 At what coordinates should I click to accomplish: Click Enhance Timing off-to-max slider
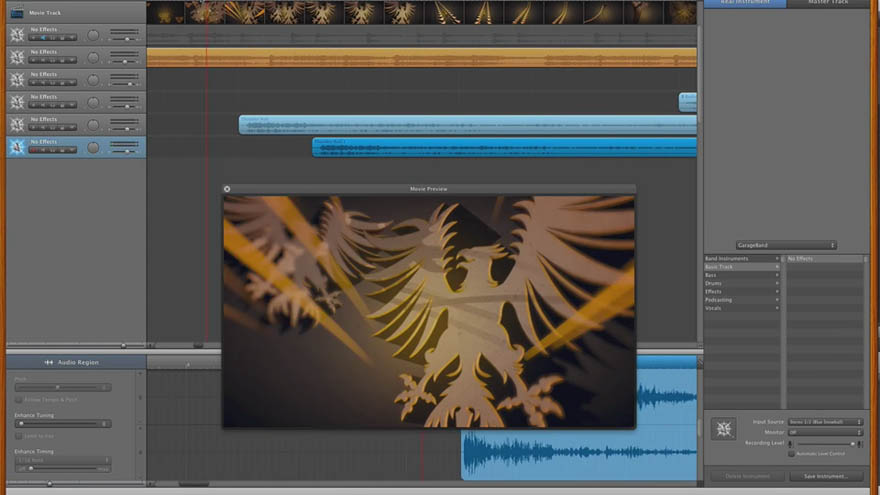pos(63,469)
